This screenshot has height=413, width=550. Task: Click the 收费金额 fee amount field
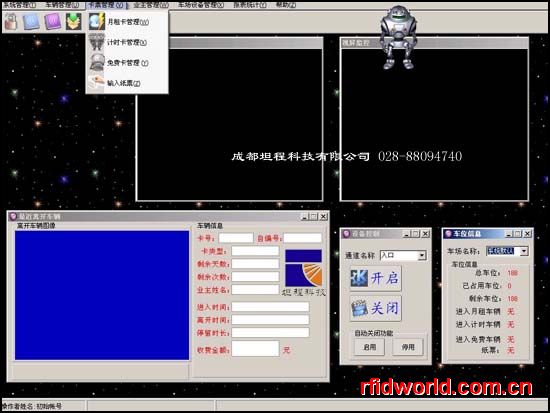pos(255,349)
